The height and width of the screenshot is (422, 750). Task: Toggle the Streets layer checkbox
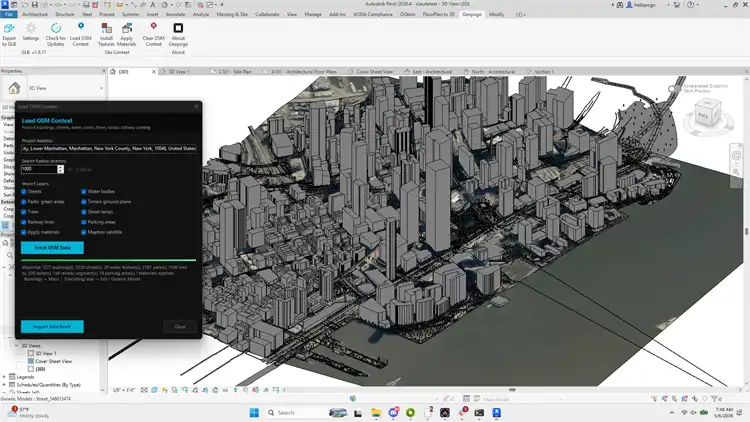(x=24, y=191)
